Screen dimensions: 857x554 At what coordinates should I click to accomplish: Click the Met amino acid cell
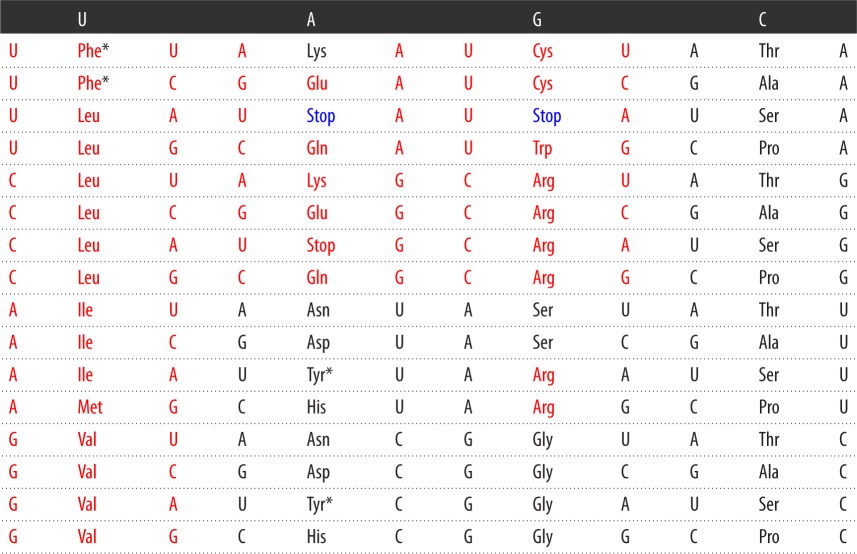pos(89,408)
